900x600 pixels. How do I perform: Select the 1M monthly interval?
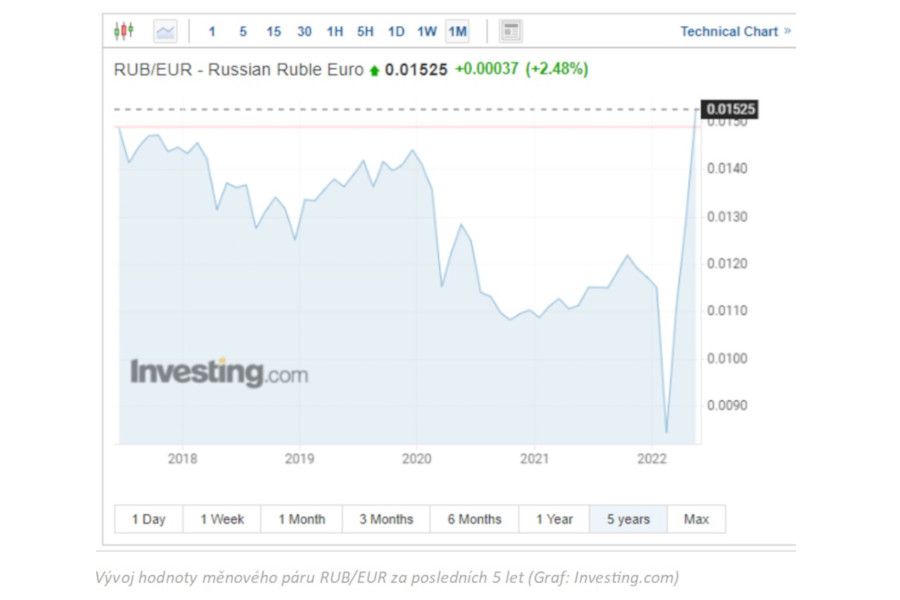[x=457, y=31]
